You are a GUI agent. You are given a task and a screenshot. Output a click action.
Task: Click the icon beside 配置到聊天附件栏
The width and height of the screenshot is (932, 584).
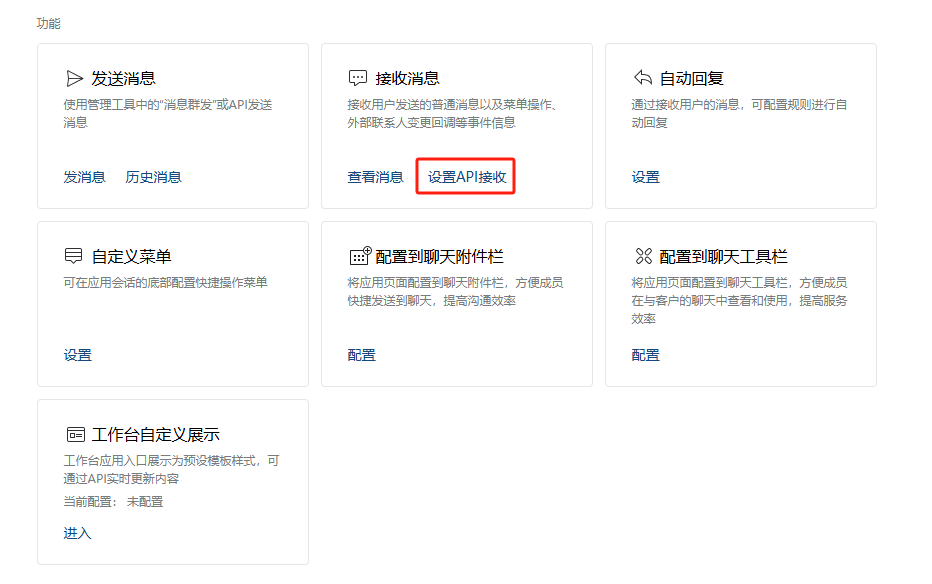point(359,256)
